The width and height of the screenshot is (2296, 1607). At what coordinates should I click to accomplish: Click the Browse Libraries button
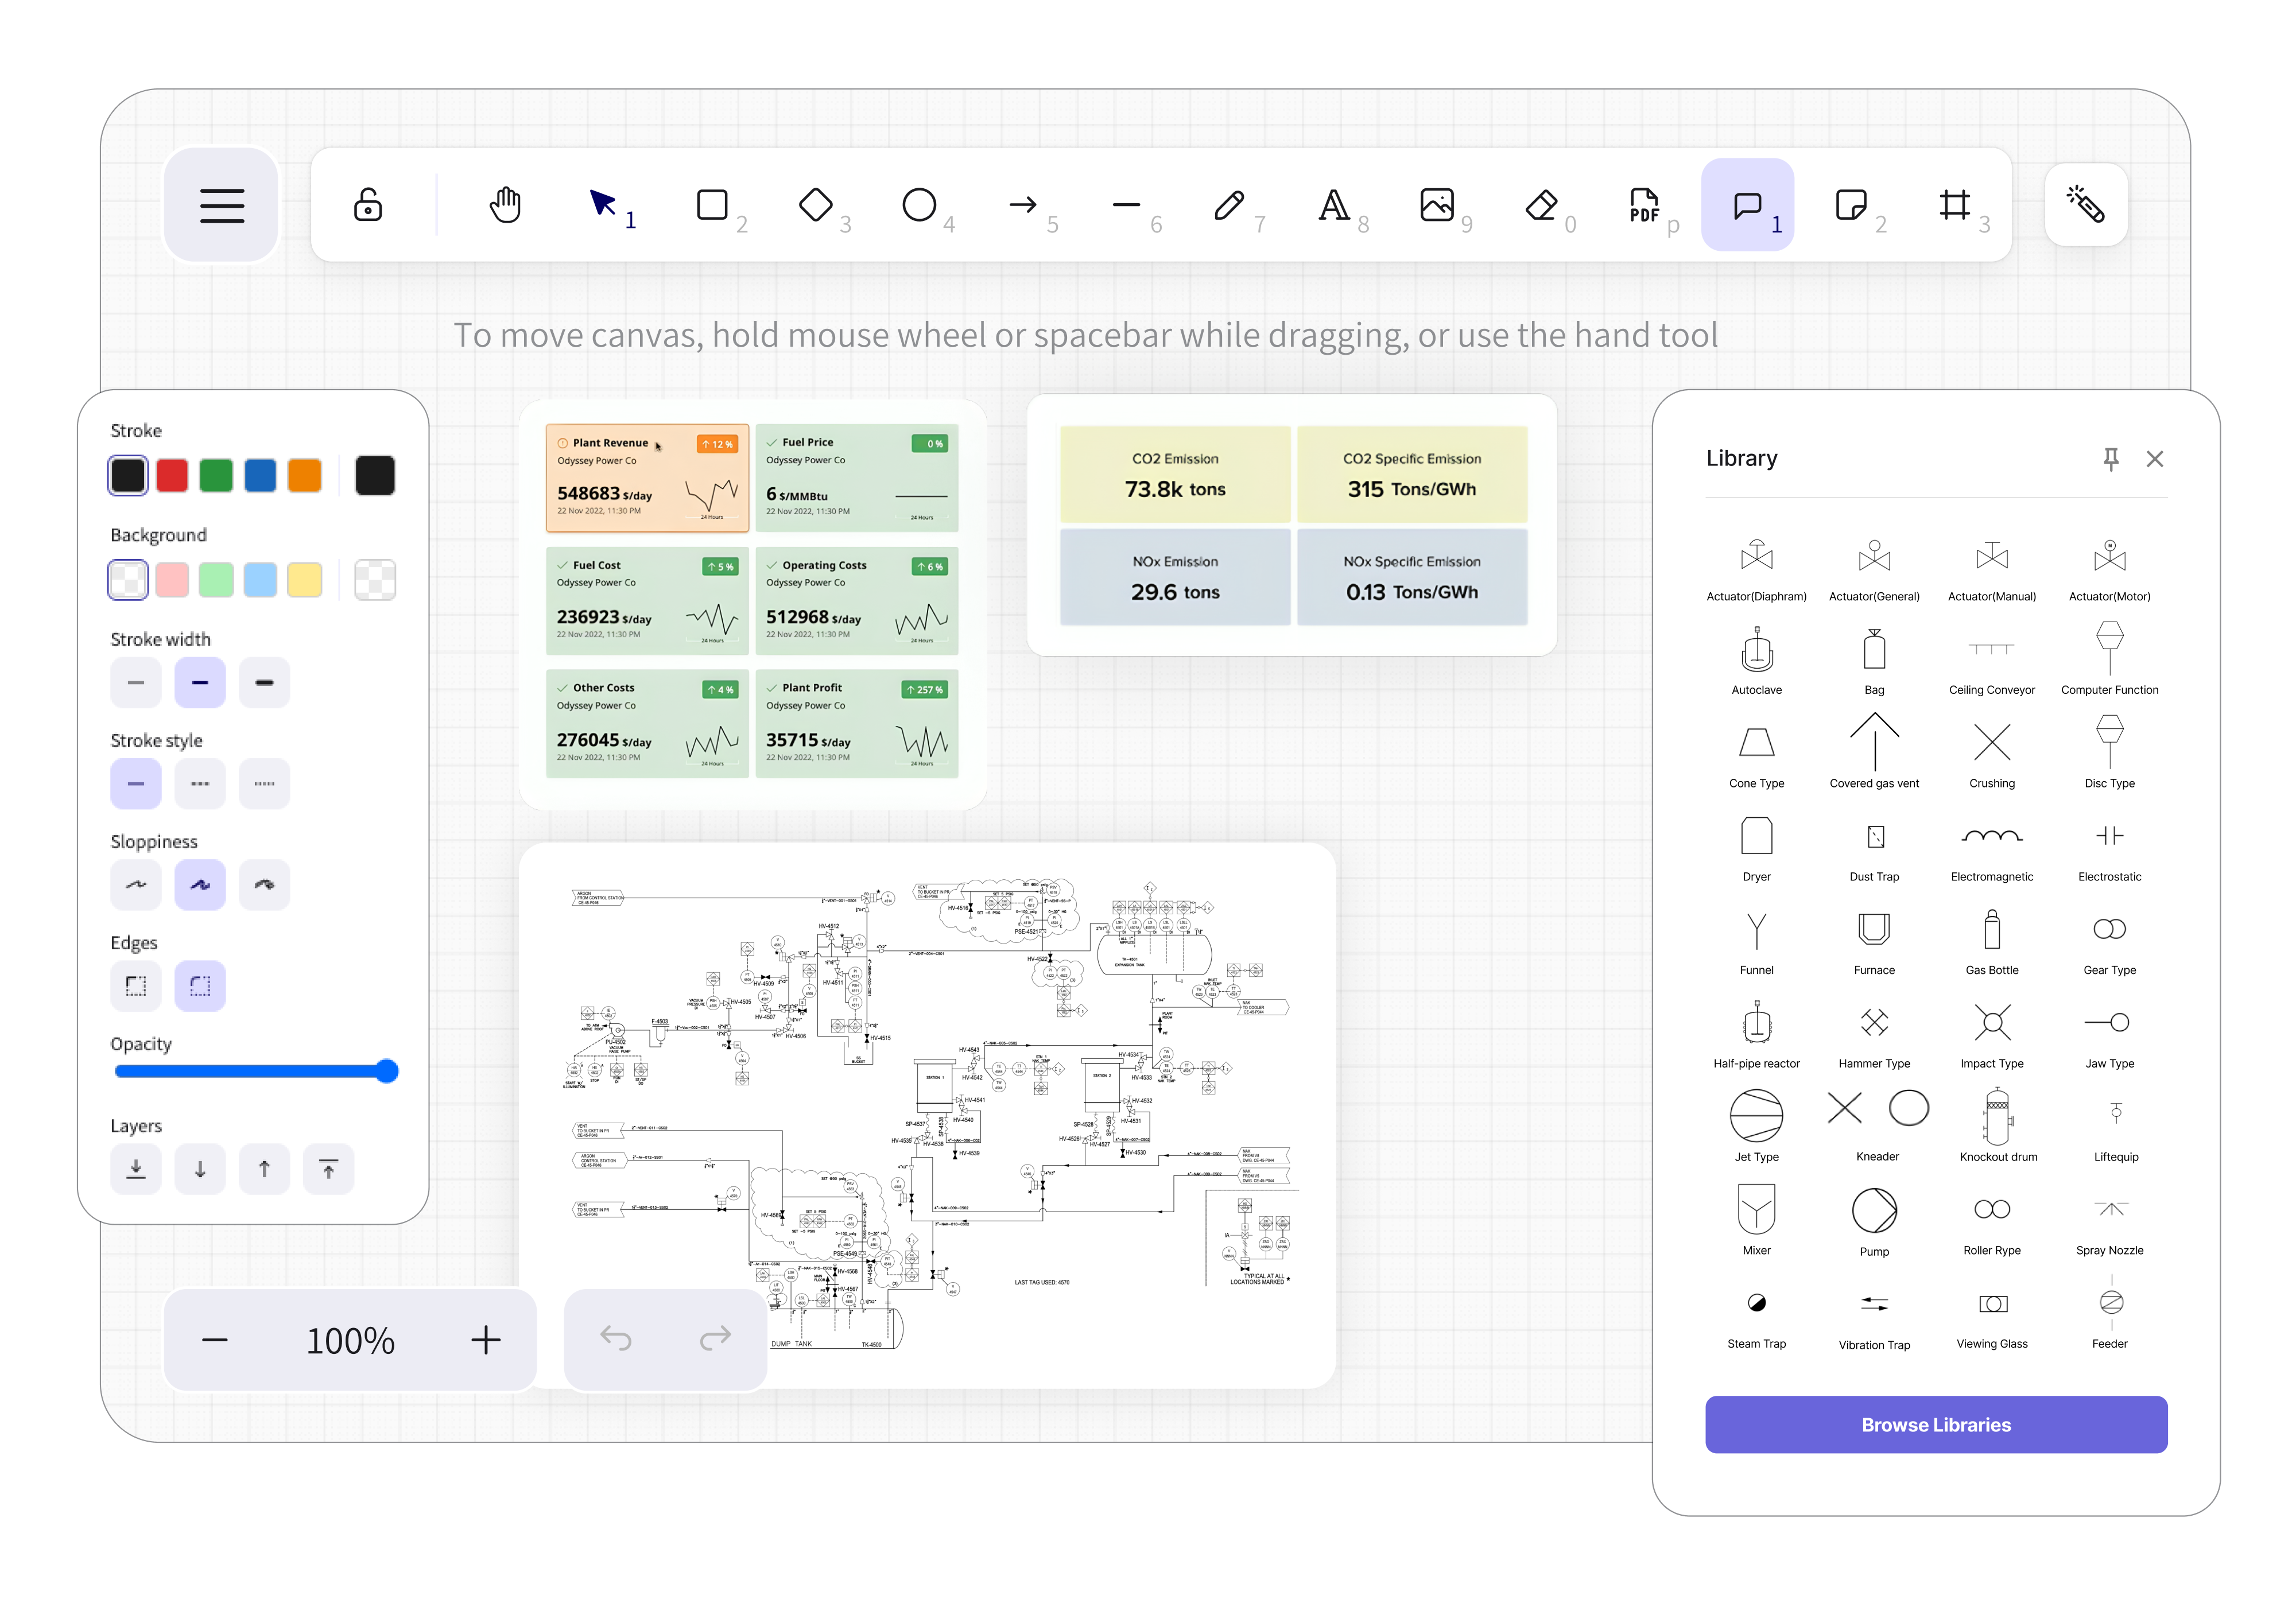[x=1936, y=1424]
